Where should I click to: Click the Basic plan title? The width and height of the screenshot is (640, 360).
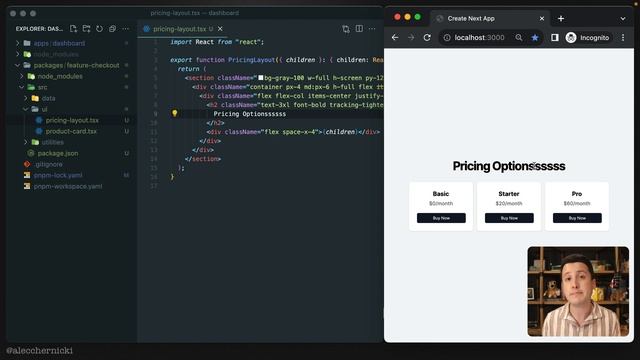[x=441, y=194]
